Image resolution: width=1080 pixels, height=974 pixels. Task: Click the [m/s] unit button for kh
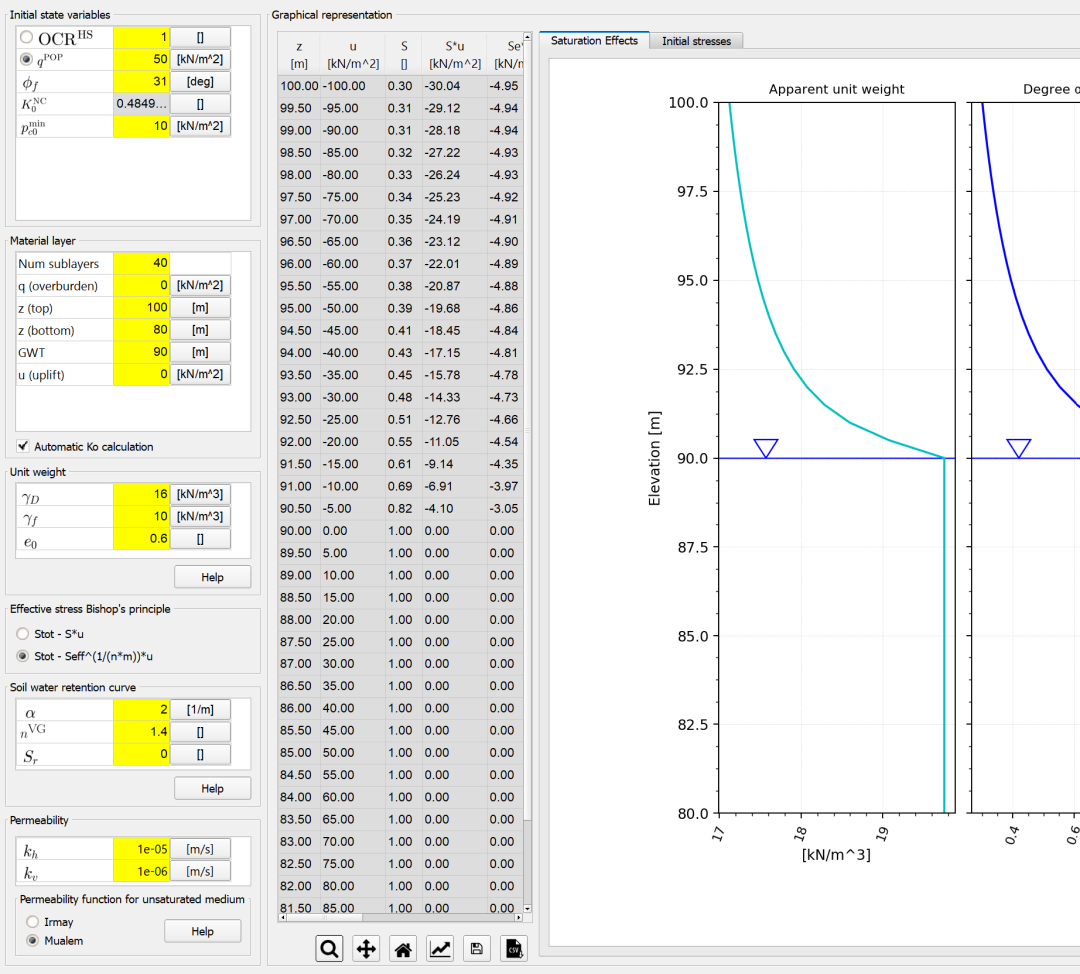pos(200,849)
